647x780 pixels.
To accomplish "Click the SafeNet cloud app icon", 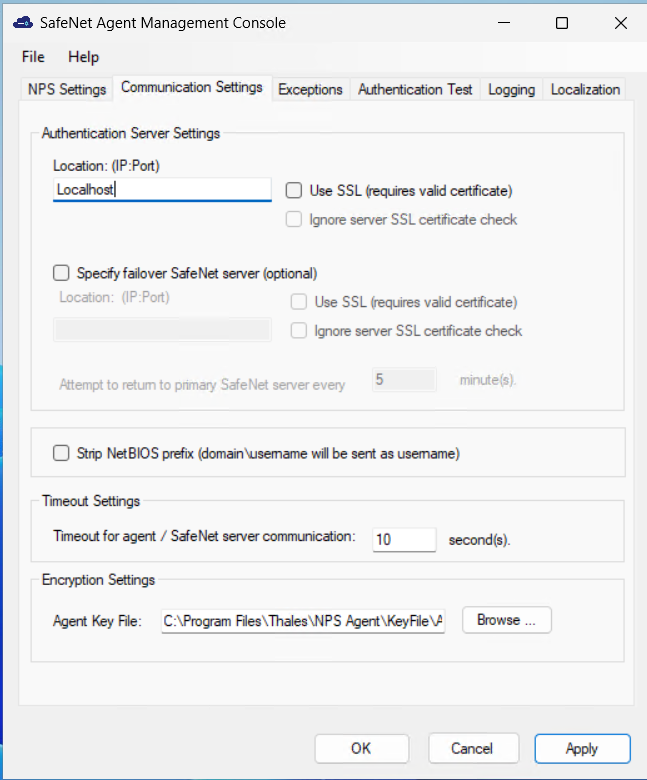I will tap(23, 22).
